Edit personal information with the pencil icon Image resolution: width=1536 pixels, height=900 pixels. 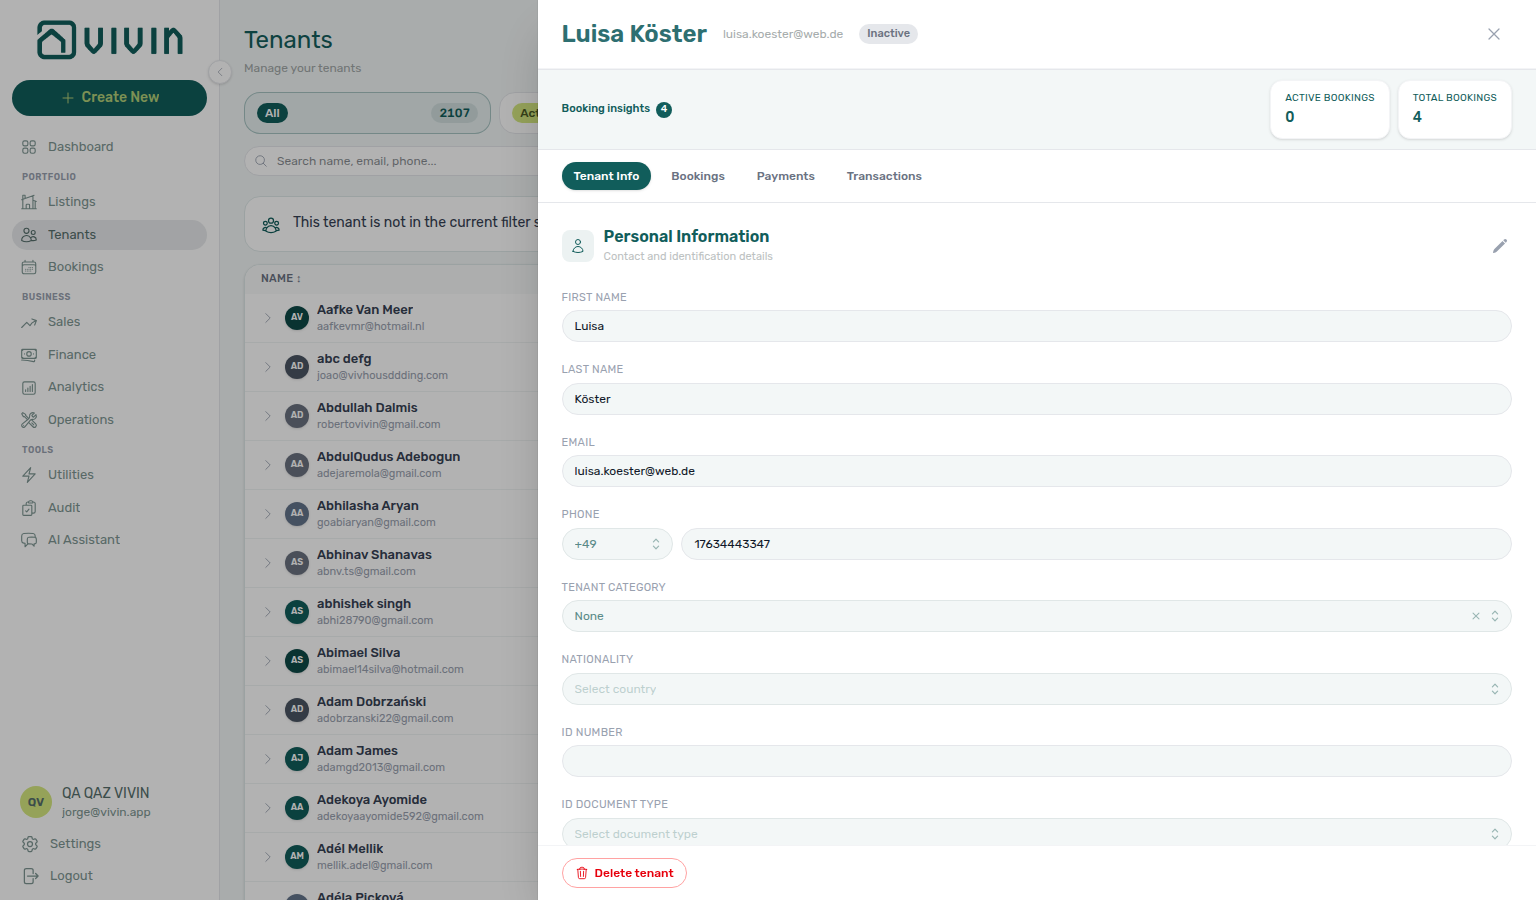click(1499, 246)
